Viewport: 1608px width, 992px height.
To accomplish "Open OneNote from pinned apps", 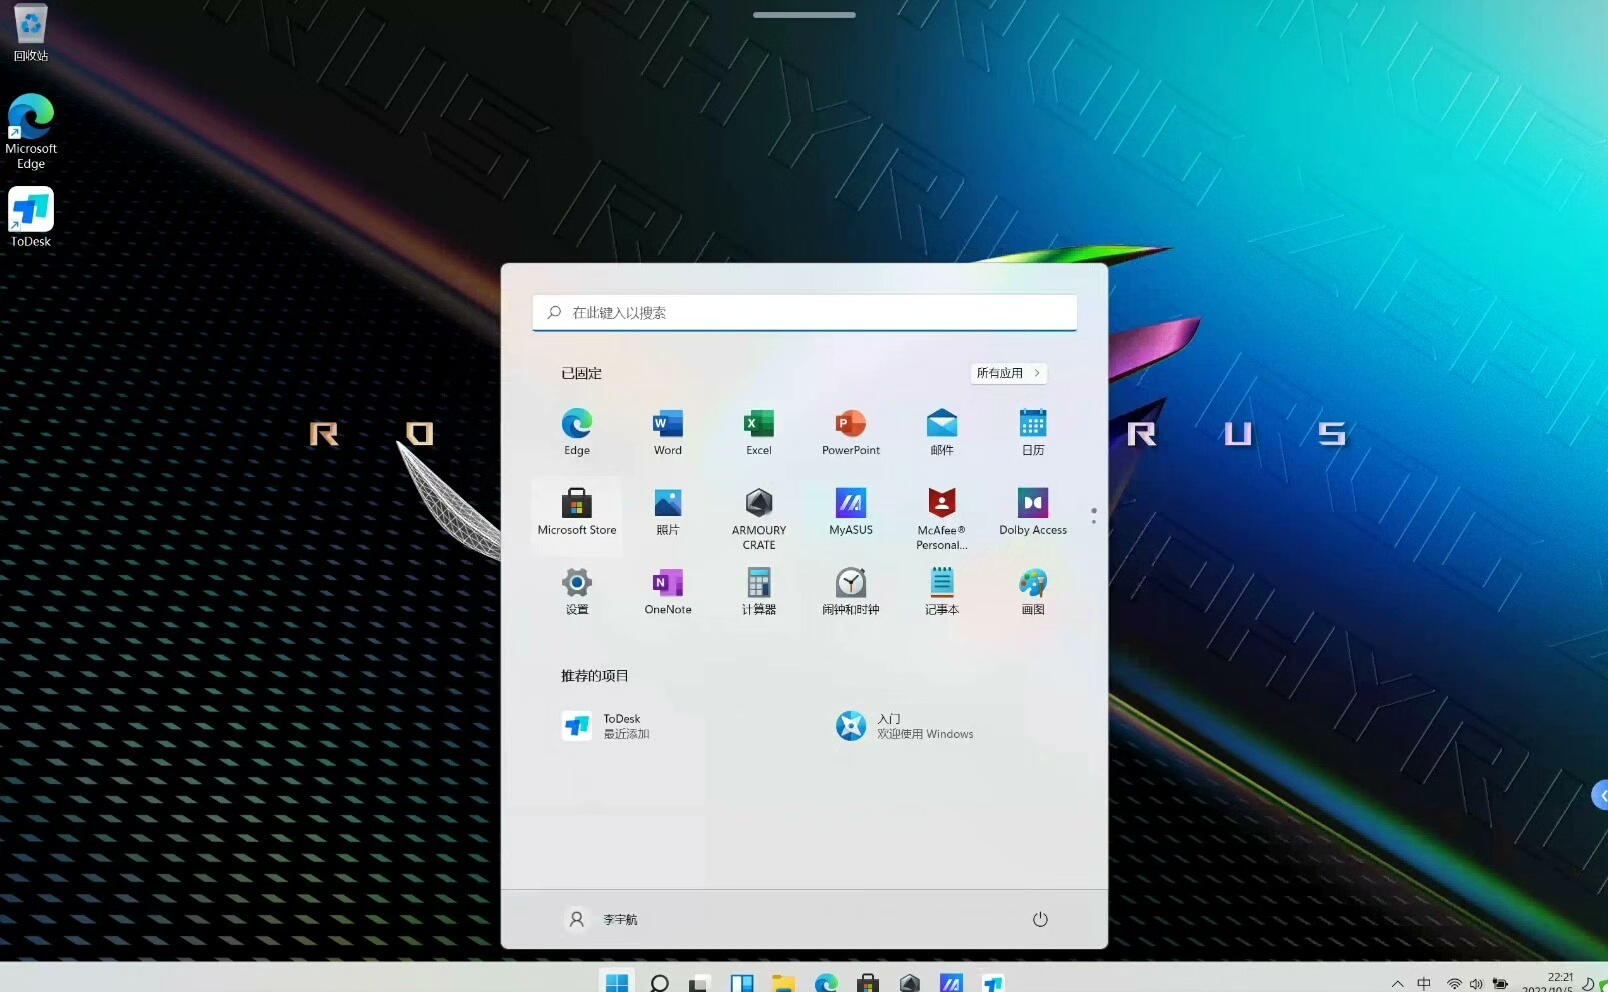I will [x=667, y=590].
